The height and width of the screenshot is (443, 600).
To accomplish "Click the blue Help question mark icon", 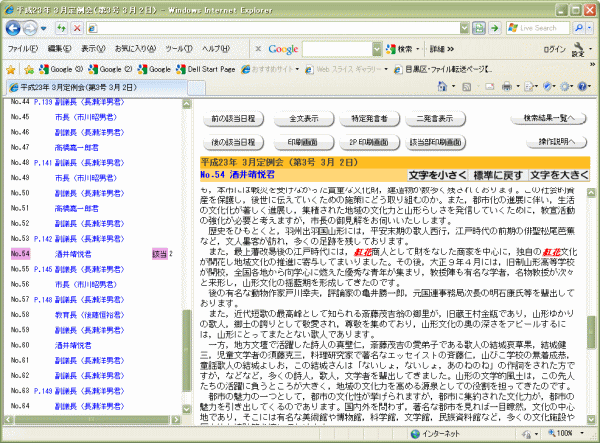I will [x=582, y=87].
